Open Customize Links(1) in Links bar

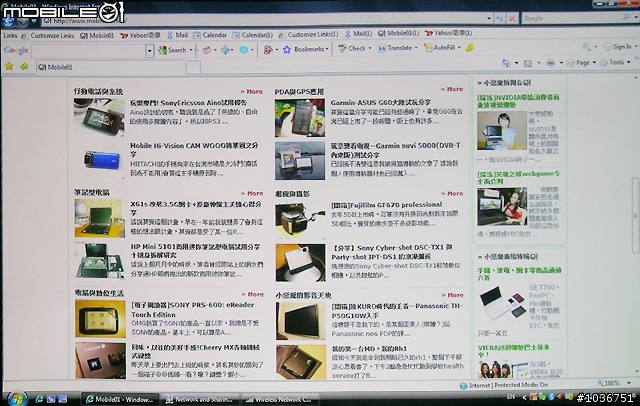click(x=308, y=35)
